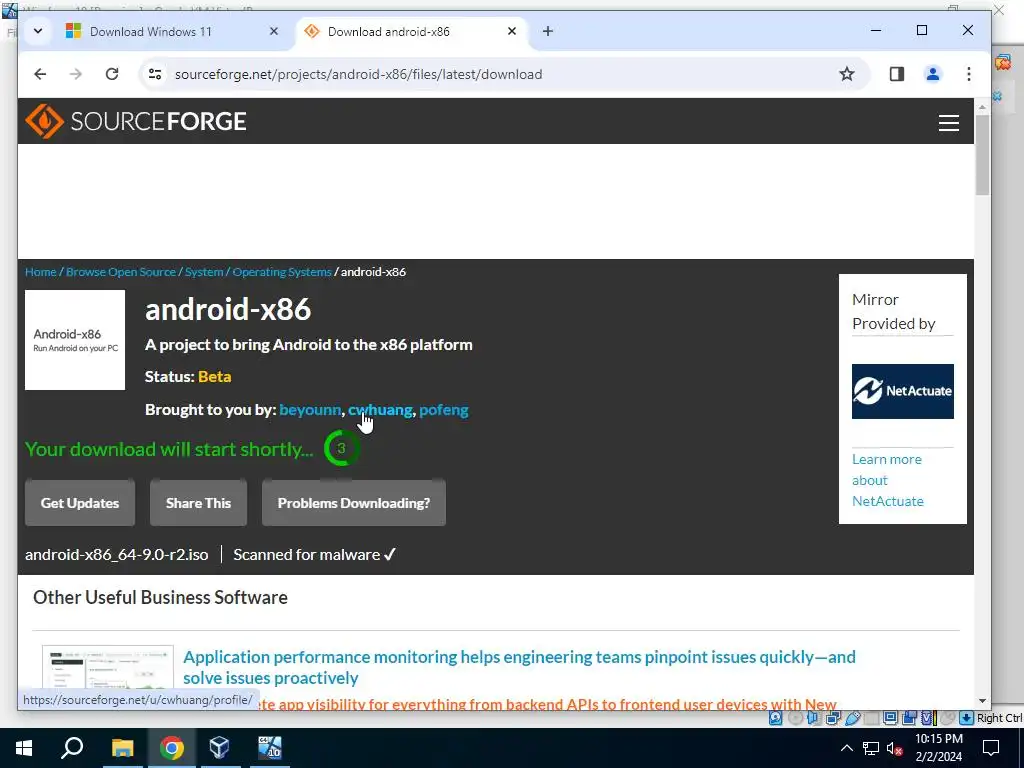The width and height of the screenshot is (1024, 768).
Task: Open beyounn's profile link
Action: point(310,409)
